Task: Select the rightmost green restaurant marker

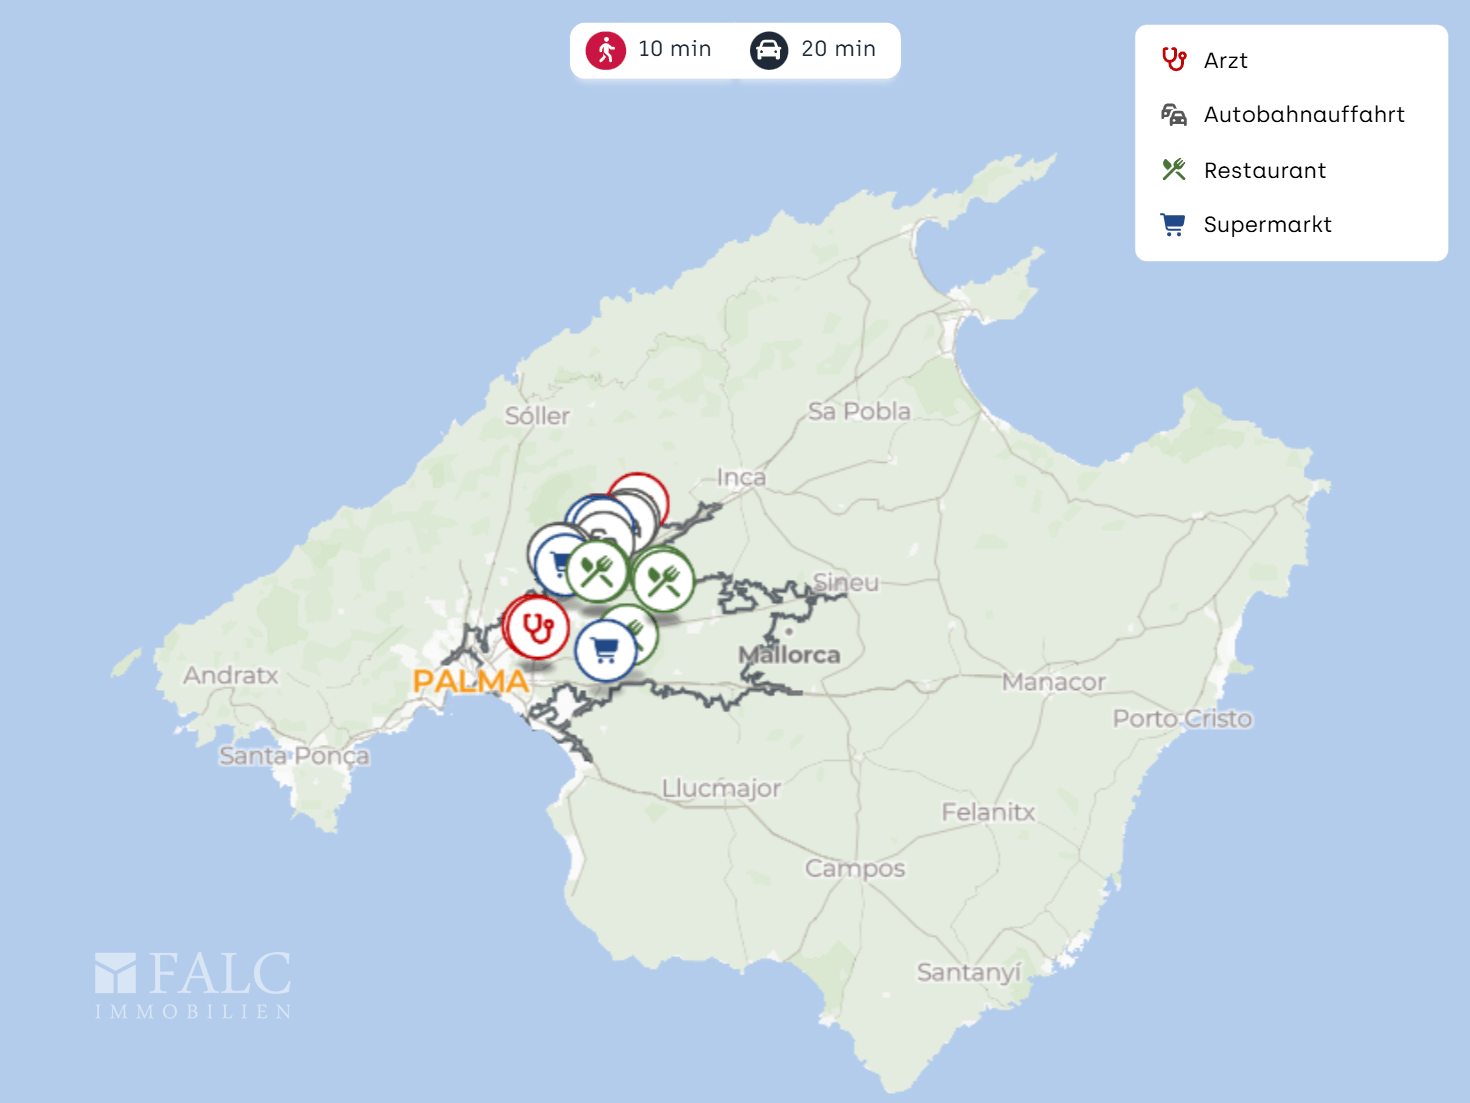Action: click(663, 580)
